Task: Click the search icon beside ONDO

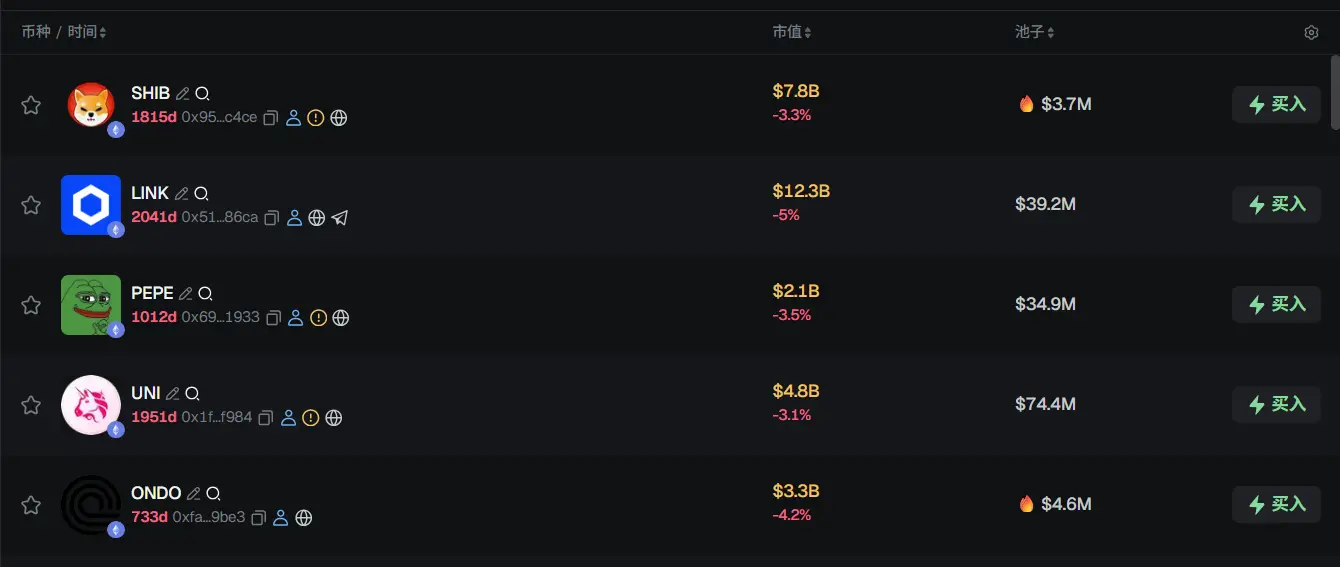Action: pos(213,494)
